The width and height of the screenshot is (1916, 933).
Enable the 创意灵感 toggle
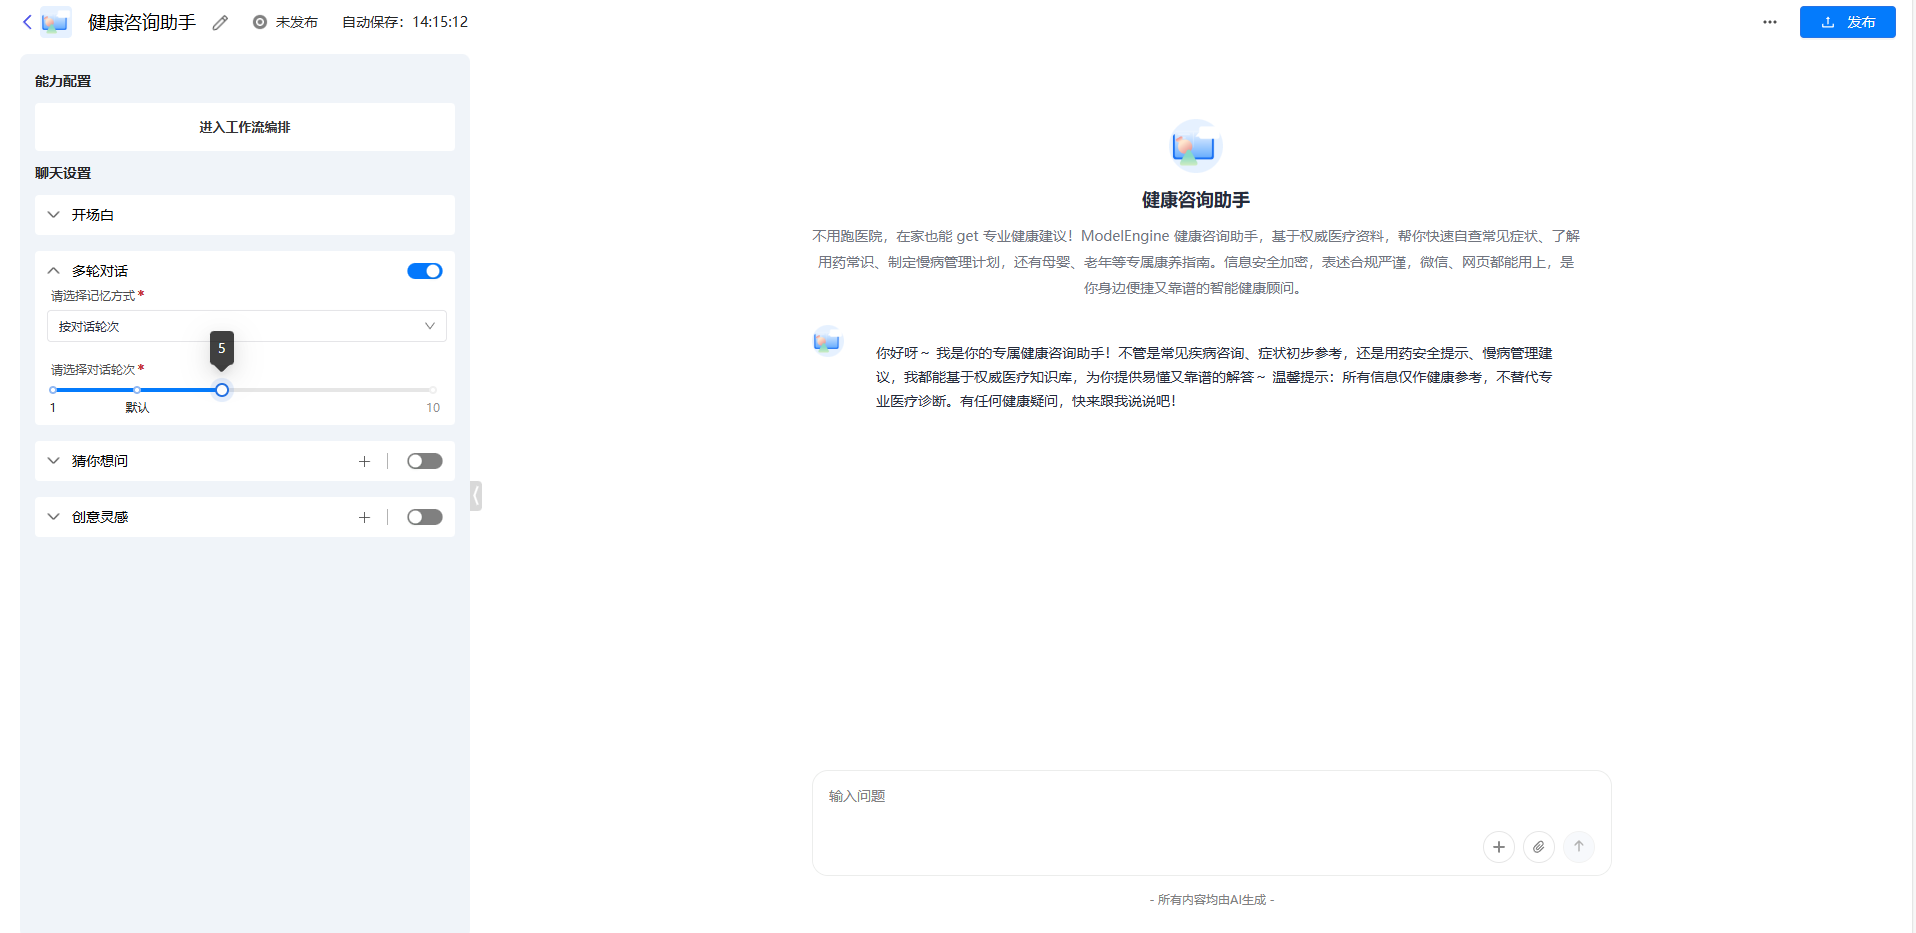pos(424,517)
